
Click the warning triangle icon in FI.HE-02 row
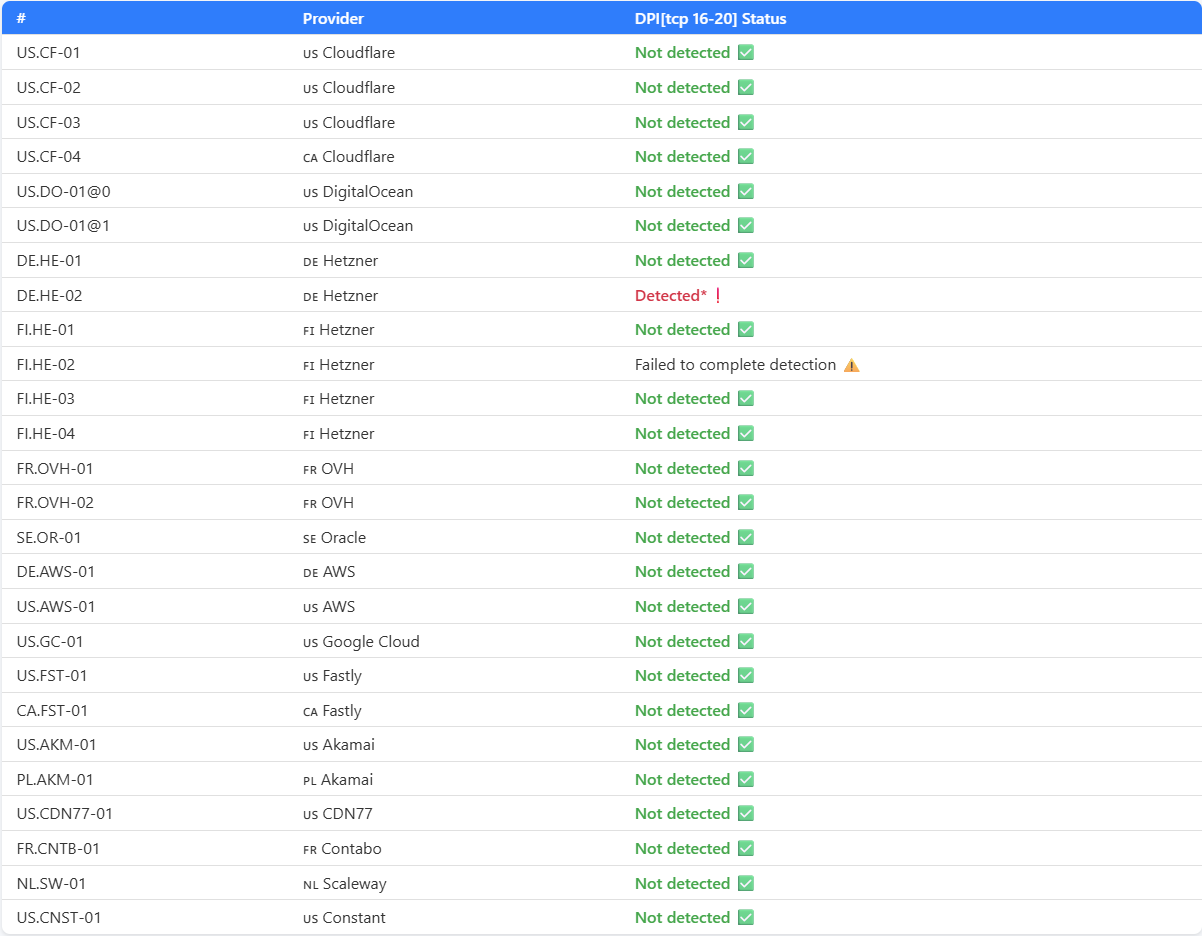point(851,365)
